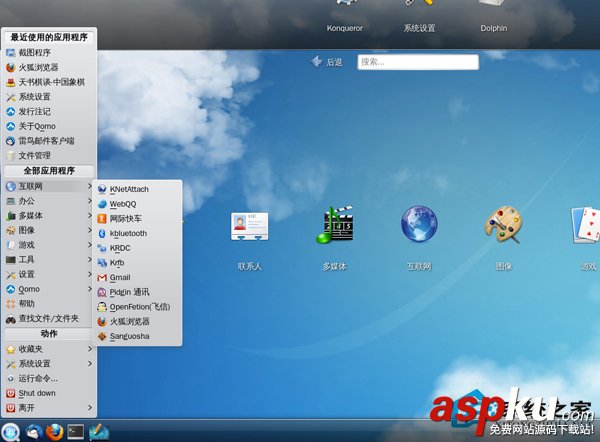The width and height of the screenshot is (600, 442).
Task: Launch Dolphin from top favorites
Action: 494,17
